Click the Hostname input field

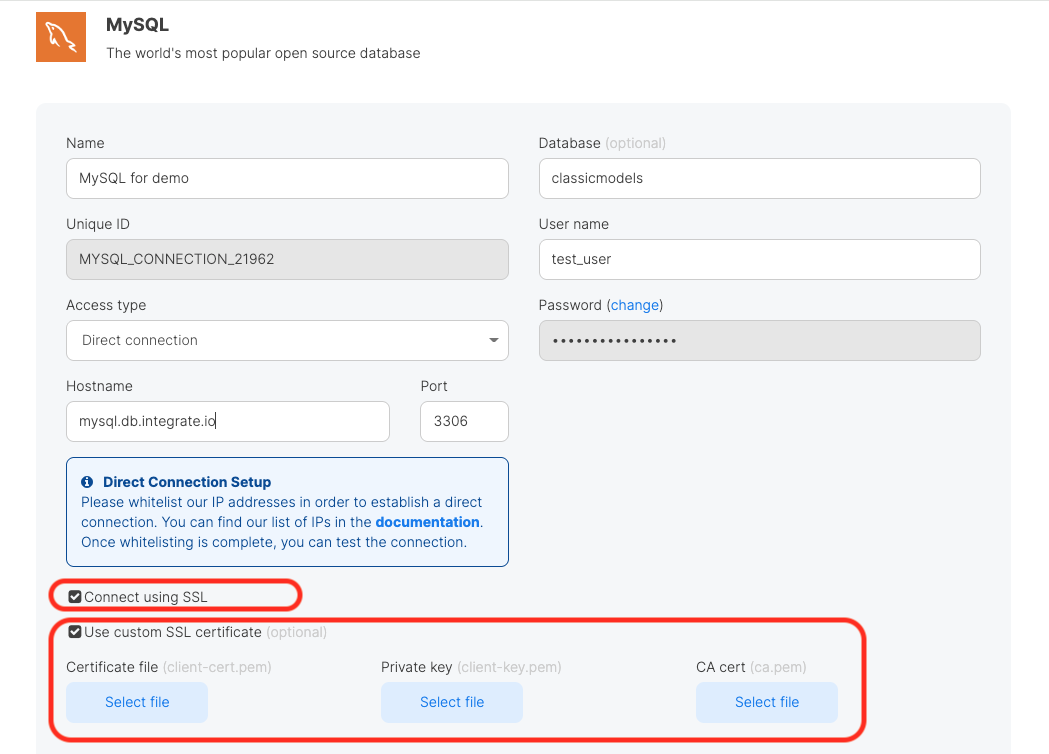coord(228,421)
